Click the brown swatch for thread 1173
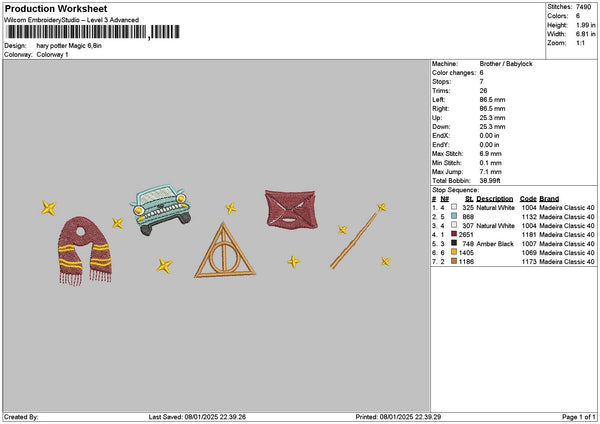Screen dimensions: 600x424 pos(454,261)
